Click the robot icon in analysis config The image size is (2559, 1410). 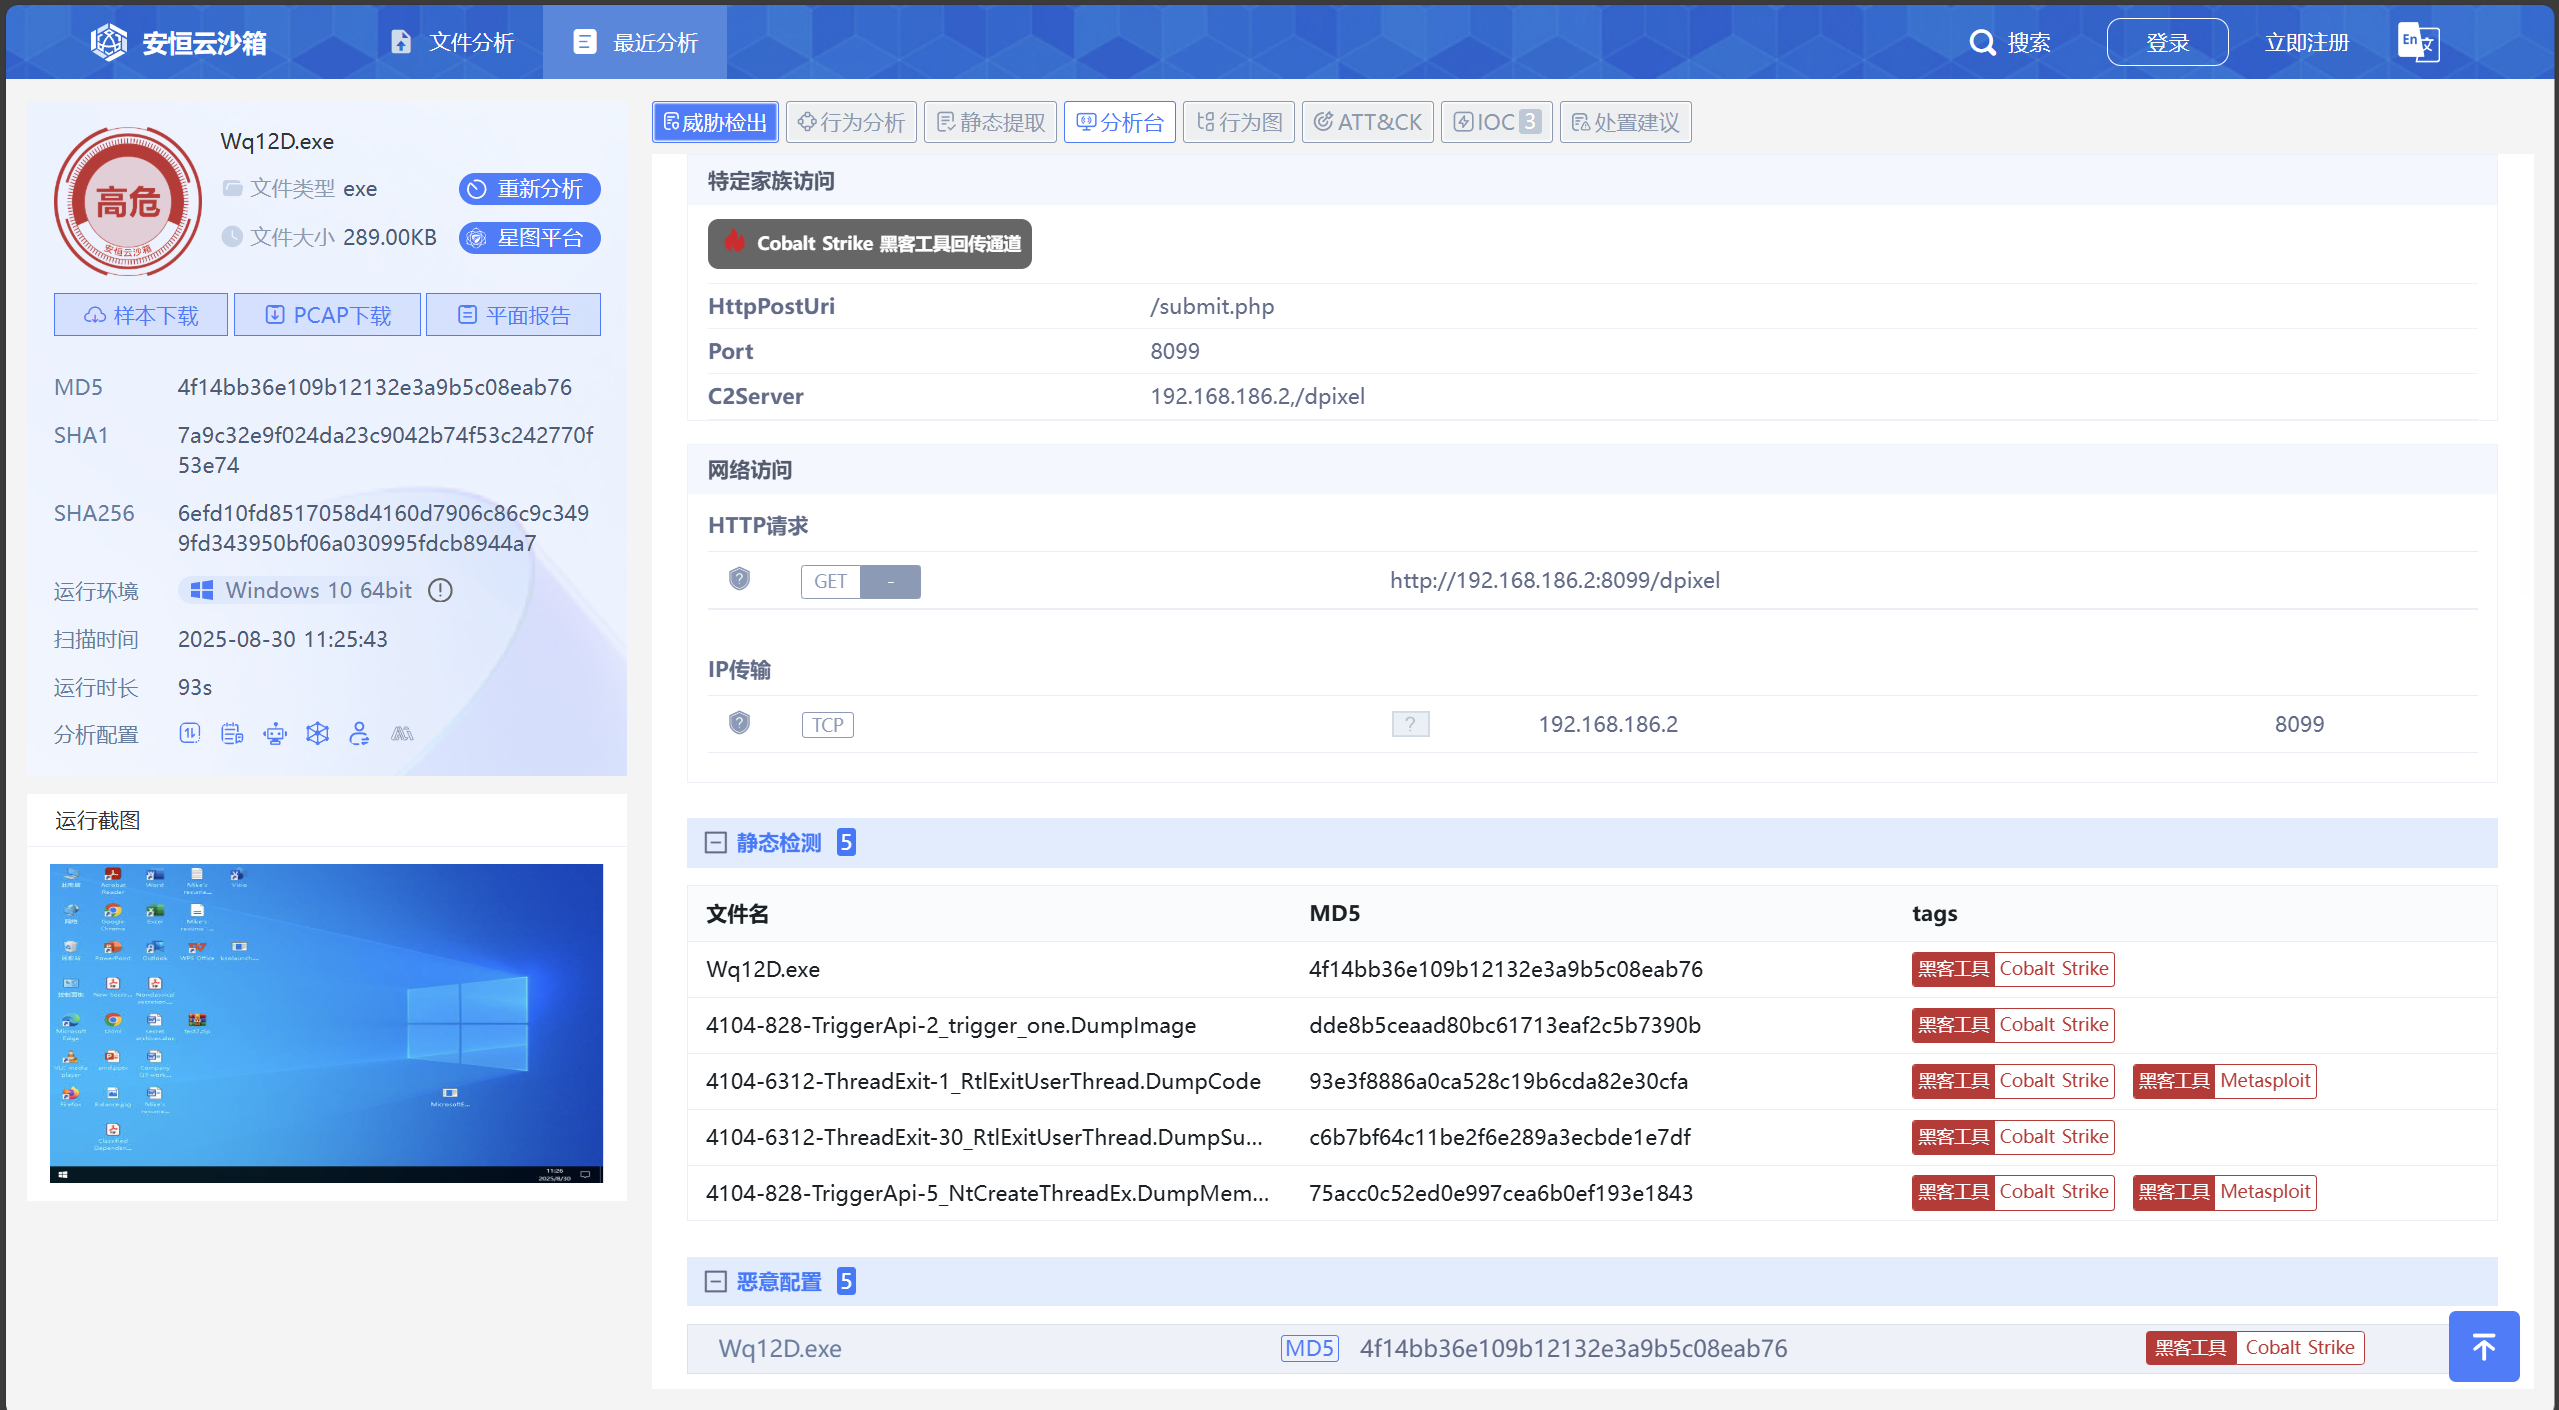point(275,734)
